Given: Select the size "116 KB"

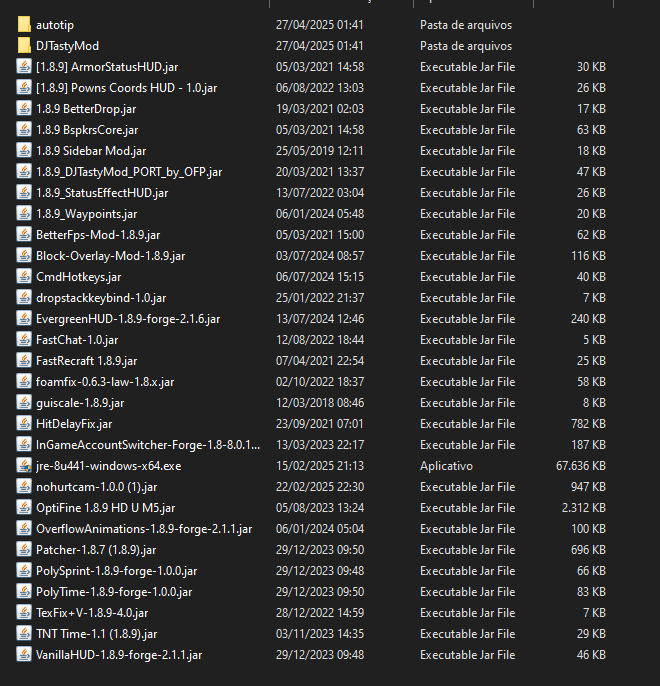Looking at the screenshot, I should click(588, 256).
